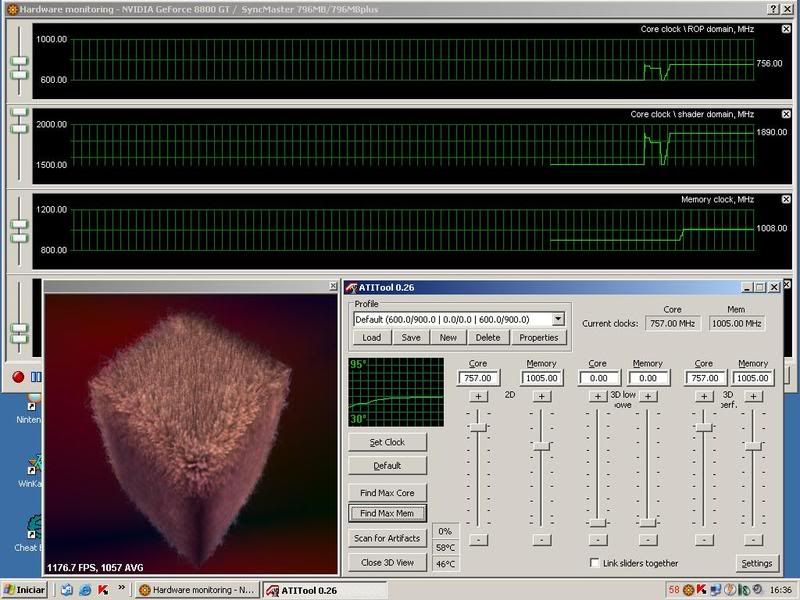Viewport: 800px width, 600px height.
Task: Click the 2D Memory value input field
Action: point(541,378)
